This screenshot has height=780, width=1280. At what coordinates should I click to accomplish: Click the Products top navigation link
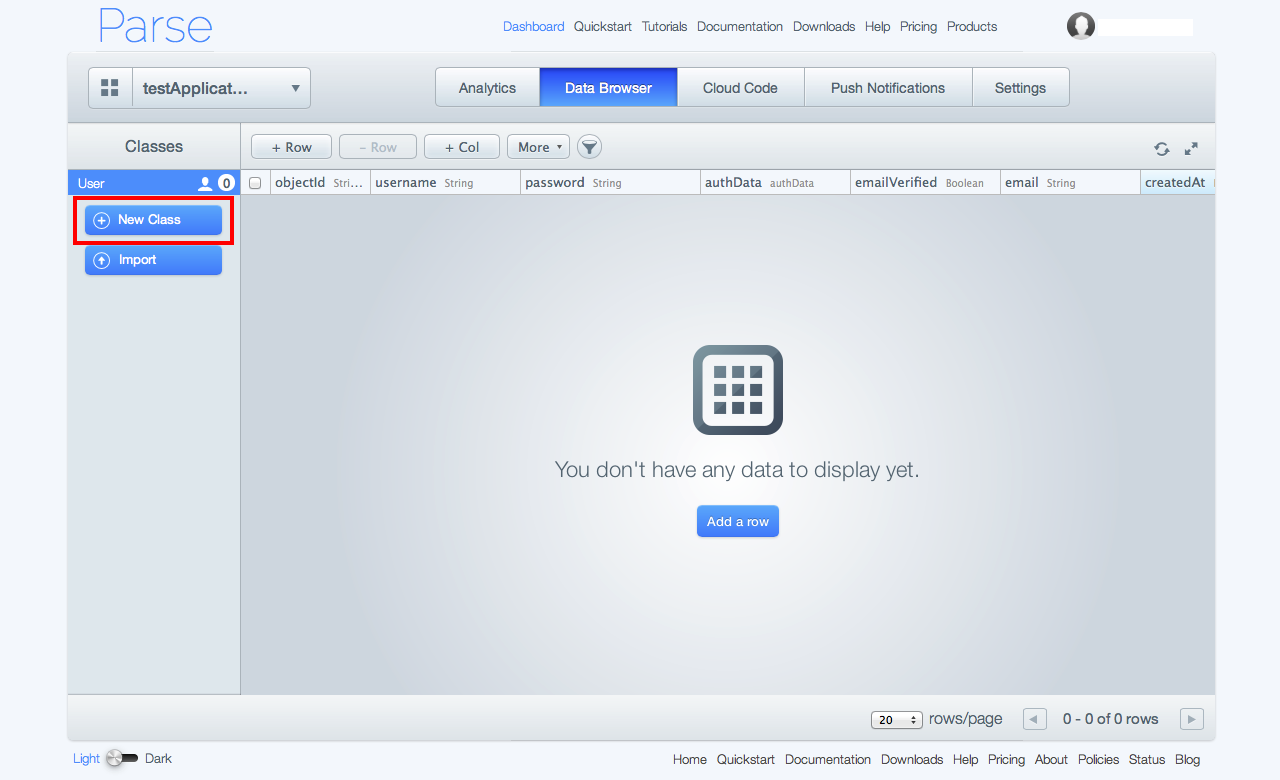coord(972,27)
